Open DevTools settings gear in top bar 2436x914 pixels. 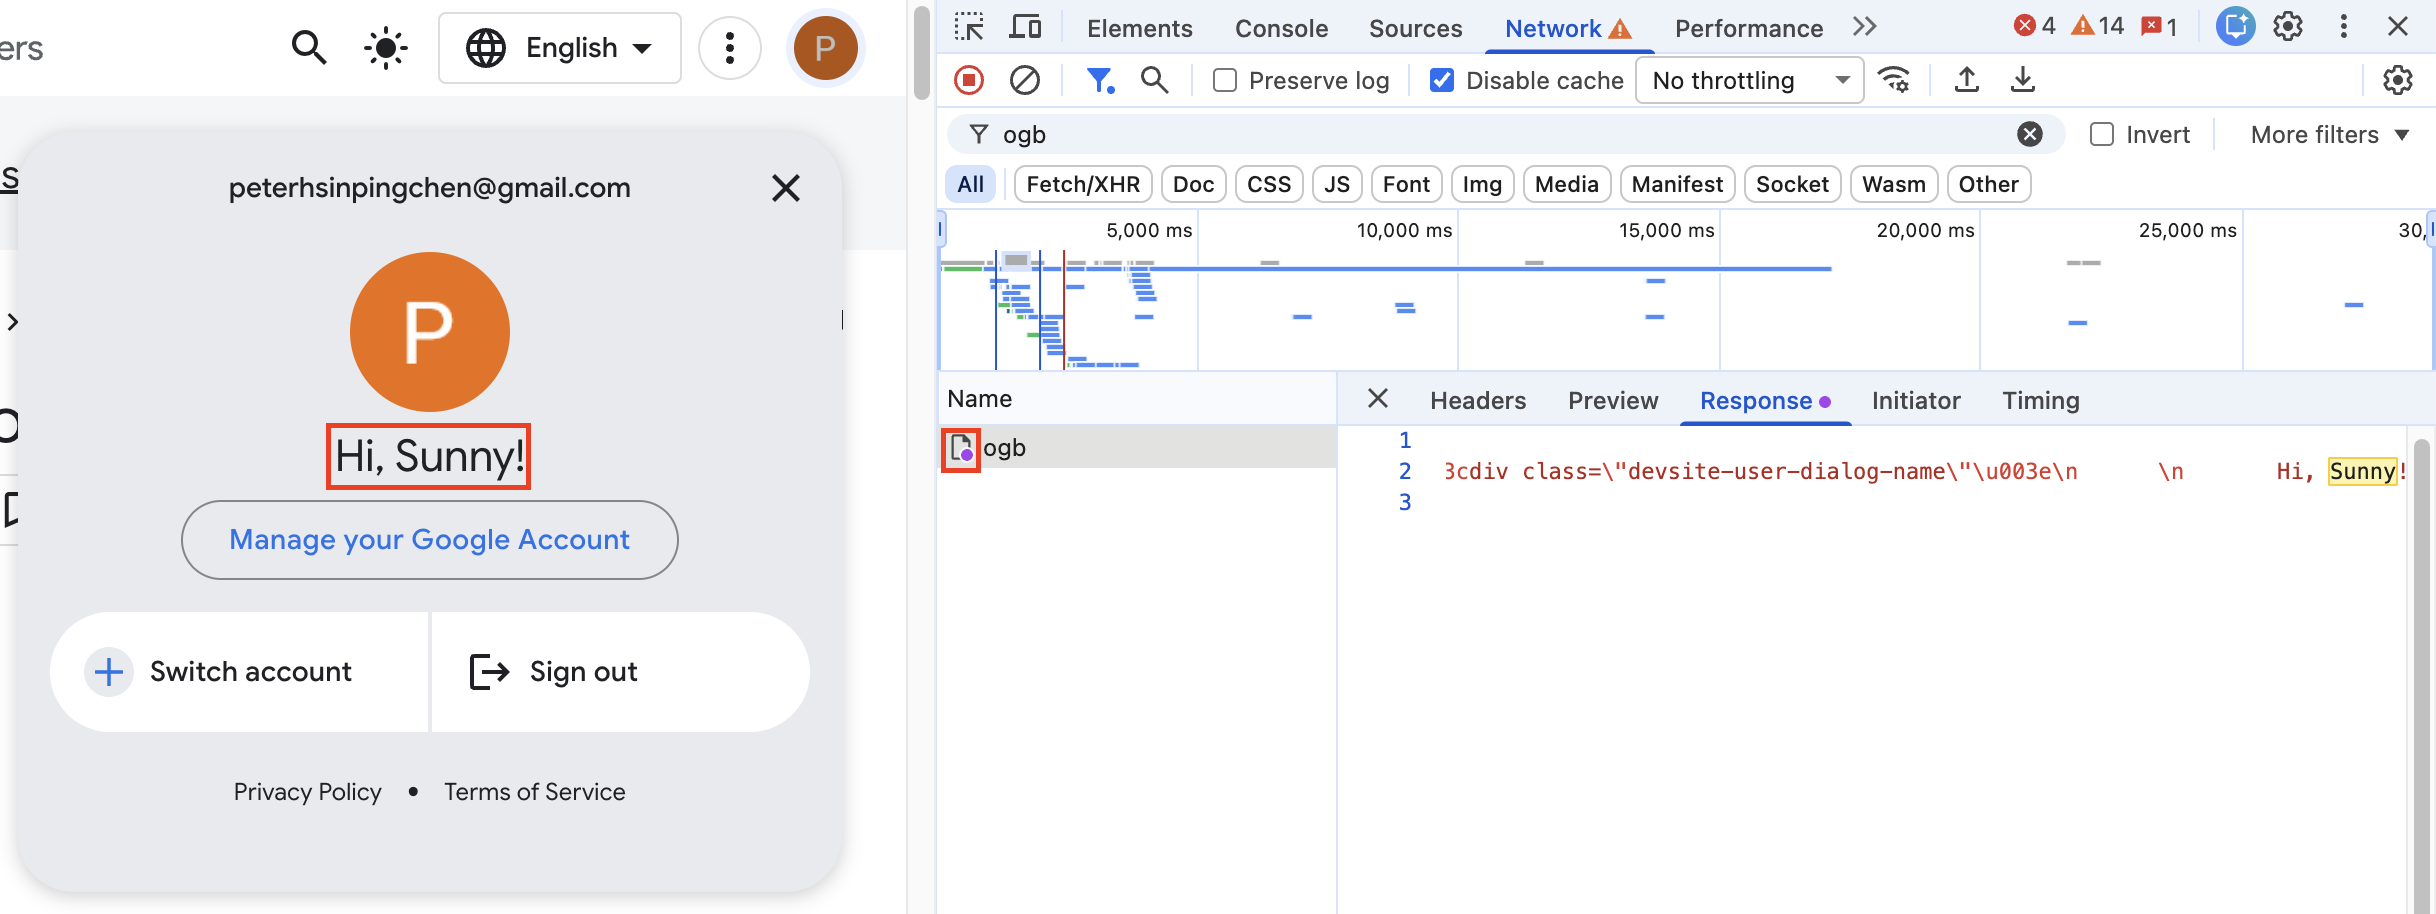tap(2288, 27)
